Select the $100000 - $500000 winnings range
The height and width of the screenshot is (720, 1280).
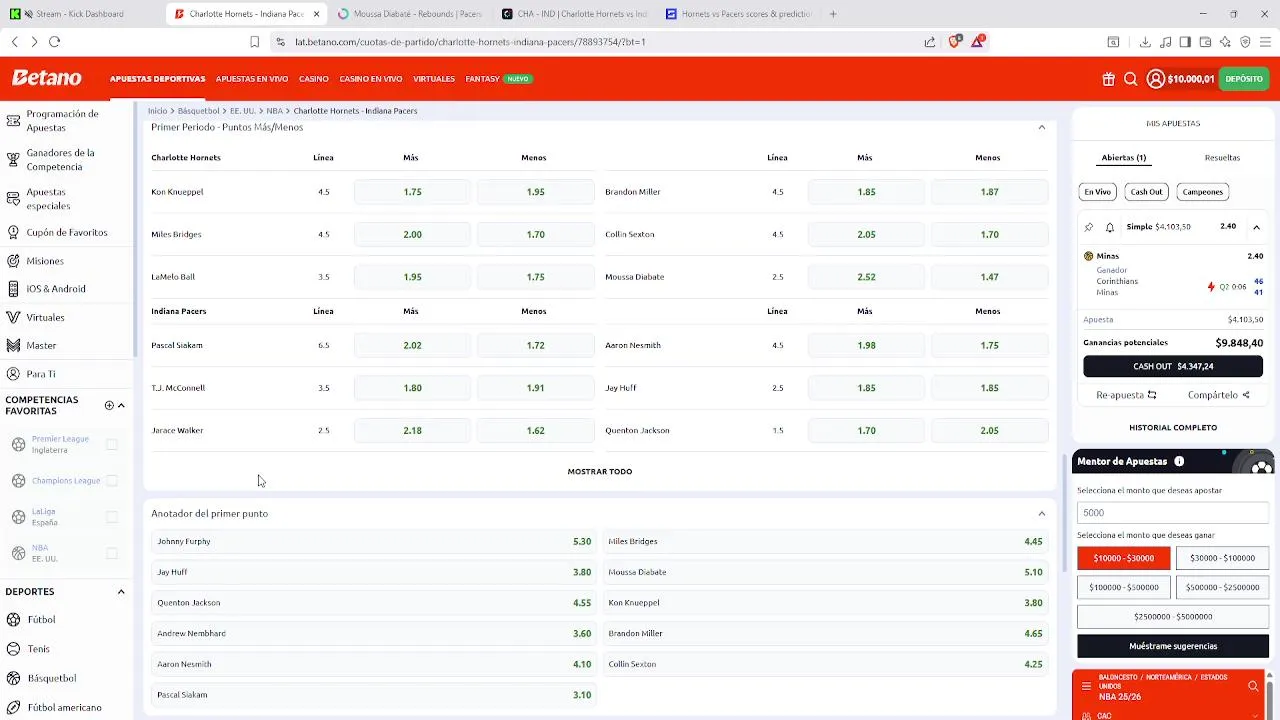click(1124, 587)
